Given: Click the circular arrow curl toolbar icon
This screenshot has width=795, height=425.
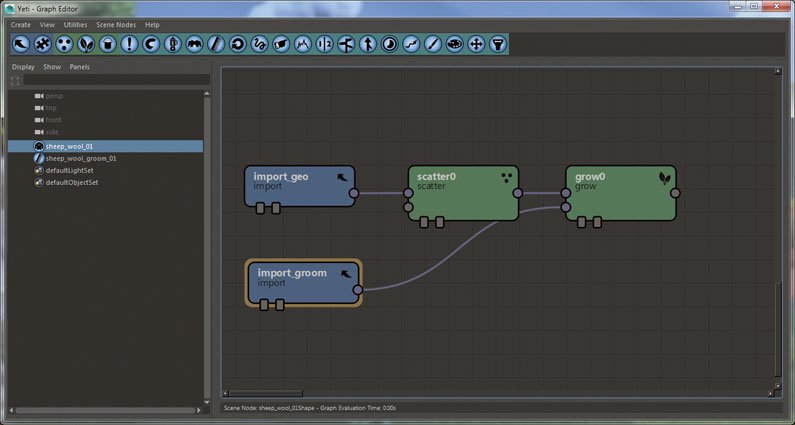Looking at the screenshot, I should (x=238, y=44).
